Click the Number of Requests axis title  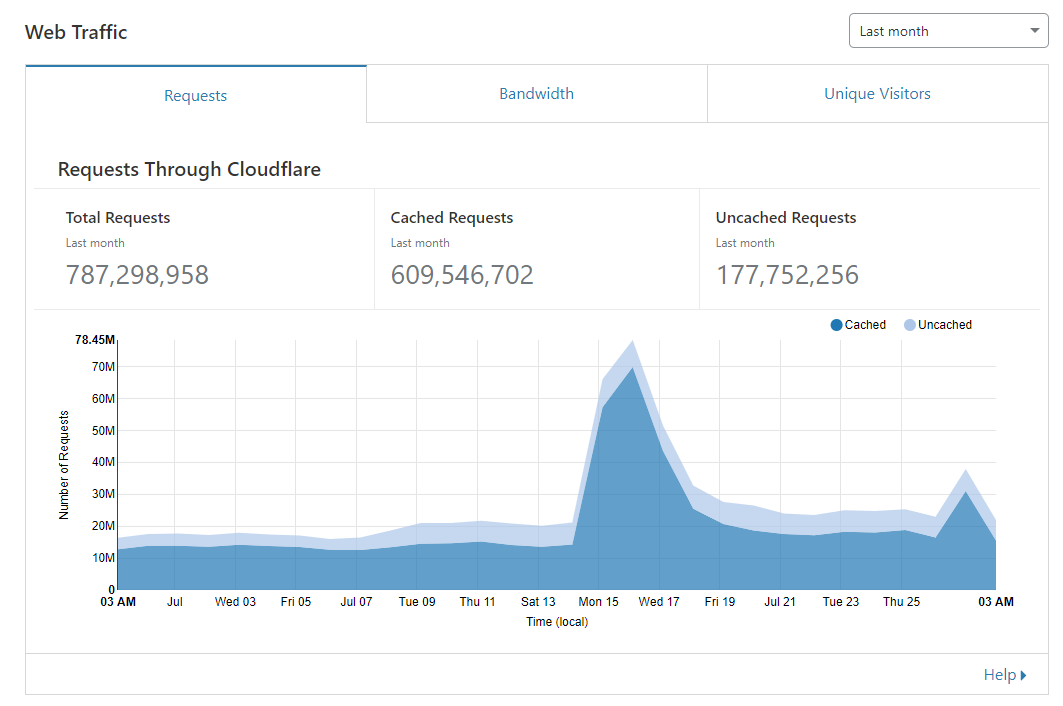[x=64, y=465]
